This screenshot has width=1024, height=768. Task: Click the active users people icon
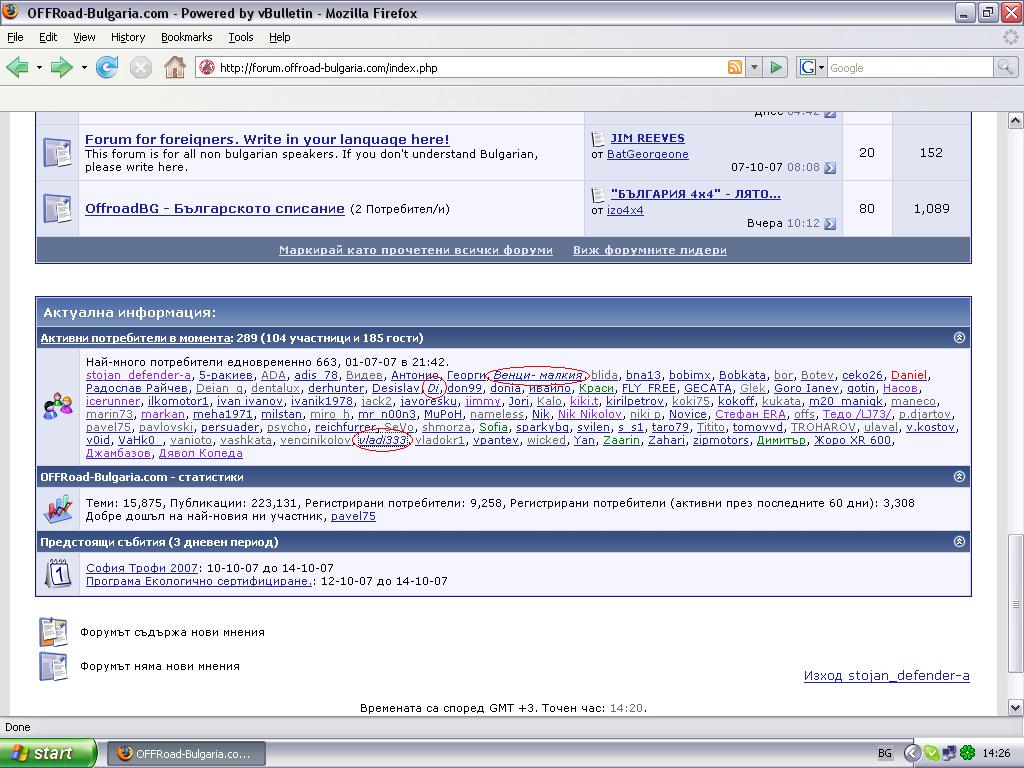pos(57,405)
